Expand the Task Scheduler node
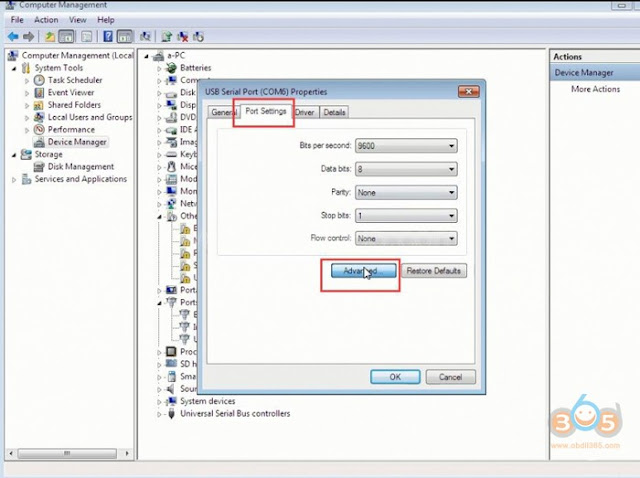Image resolution: width=640 pixels, height=478 pixels. 27,81
